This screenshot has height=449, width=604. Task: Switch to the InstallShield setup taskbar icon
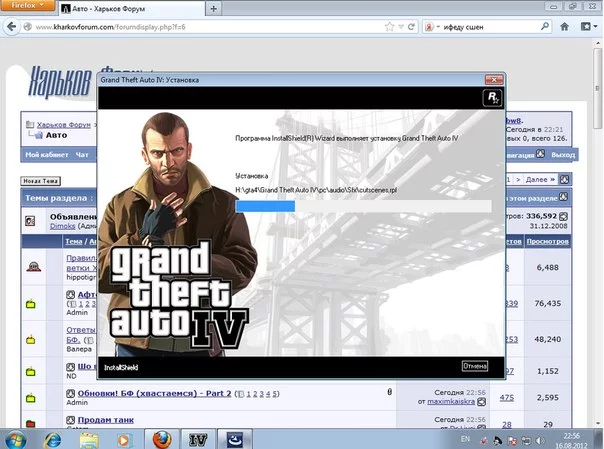coord(235,439)
